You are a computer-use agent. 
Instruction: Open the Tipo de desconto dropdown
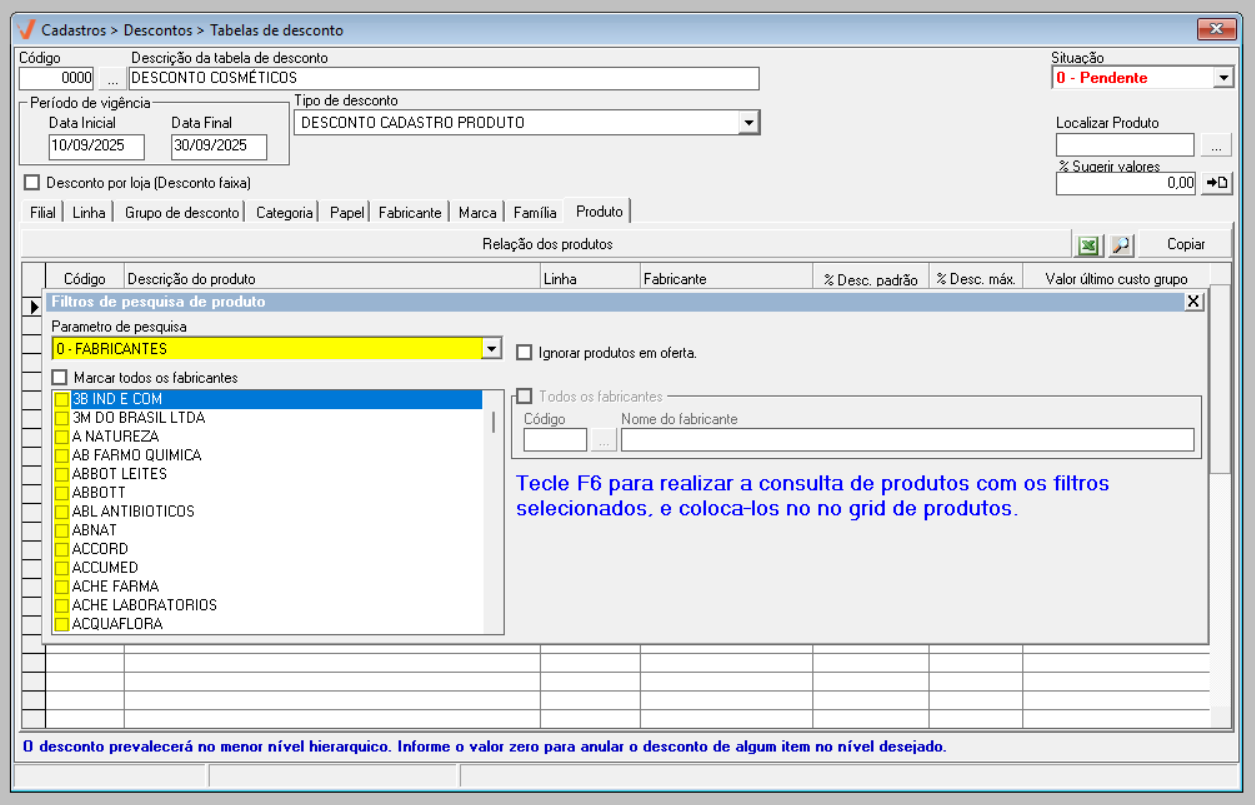pos(748,123)
